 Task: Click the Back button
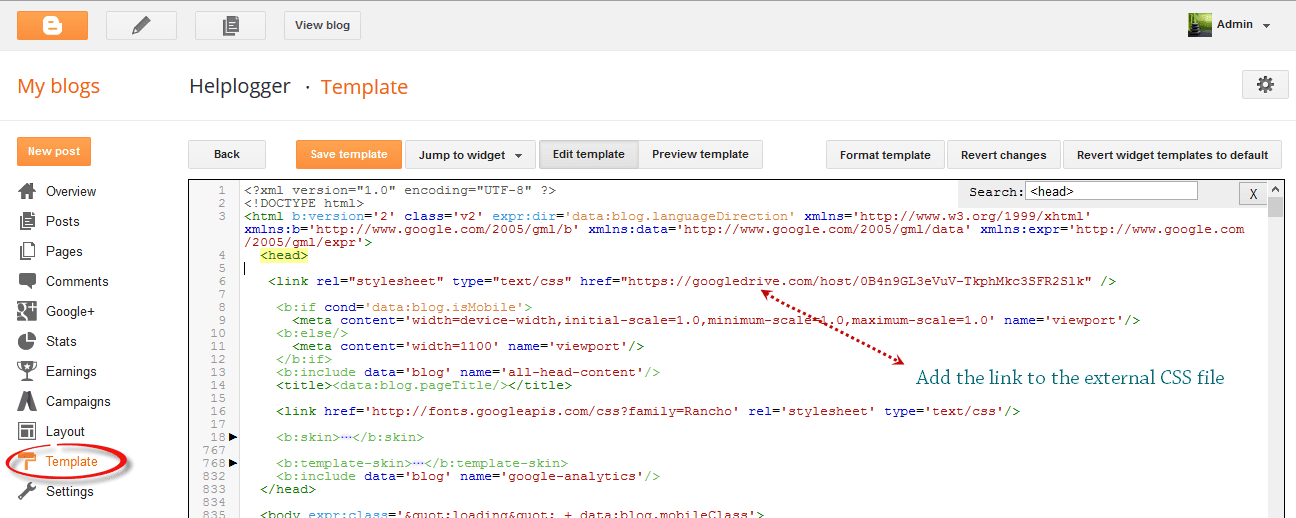[x=227, y=154]
